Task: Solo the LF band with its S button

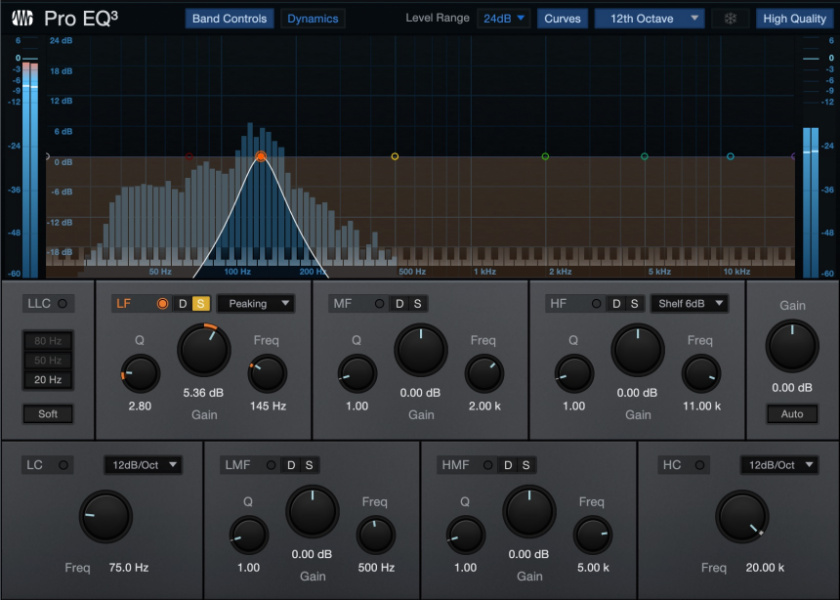Action: pyautogui.click(x=200, y=303)
